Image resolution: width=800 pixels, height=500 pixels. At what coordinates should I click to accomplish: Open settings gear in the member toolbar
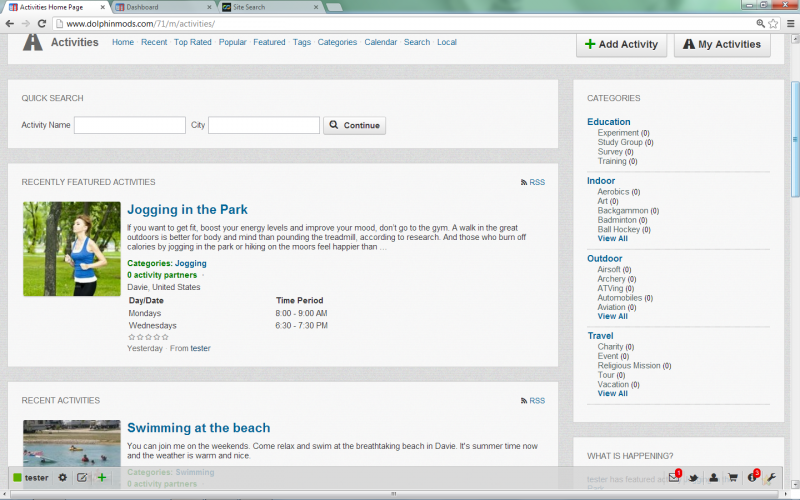point(62,478)
